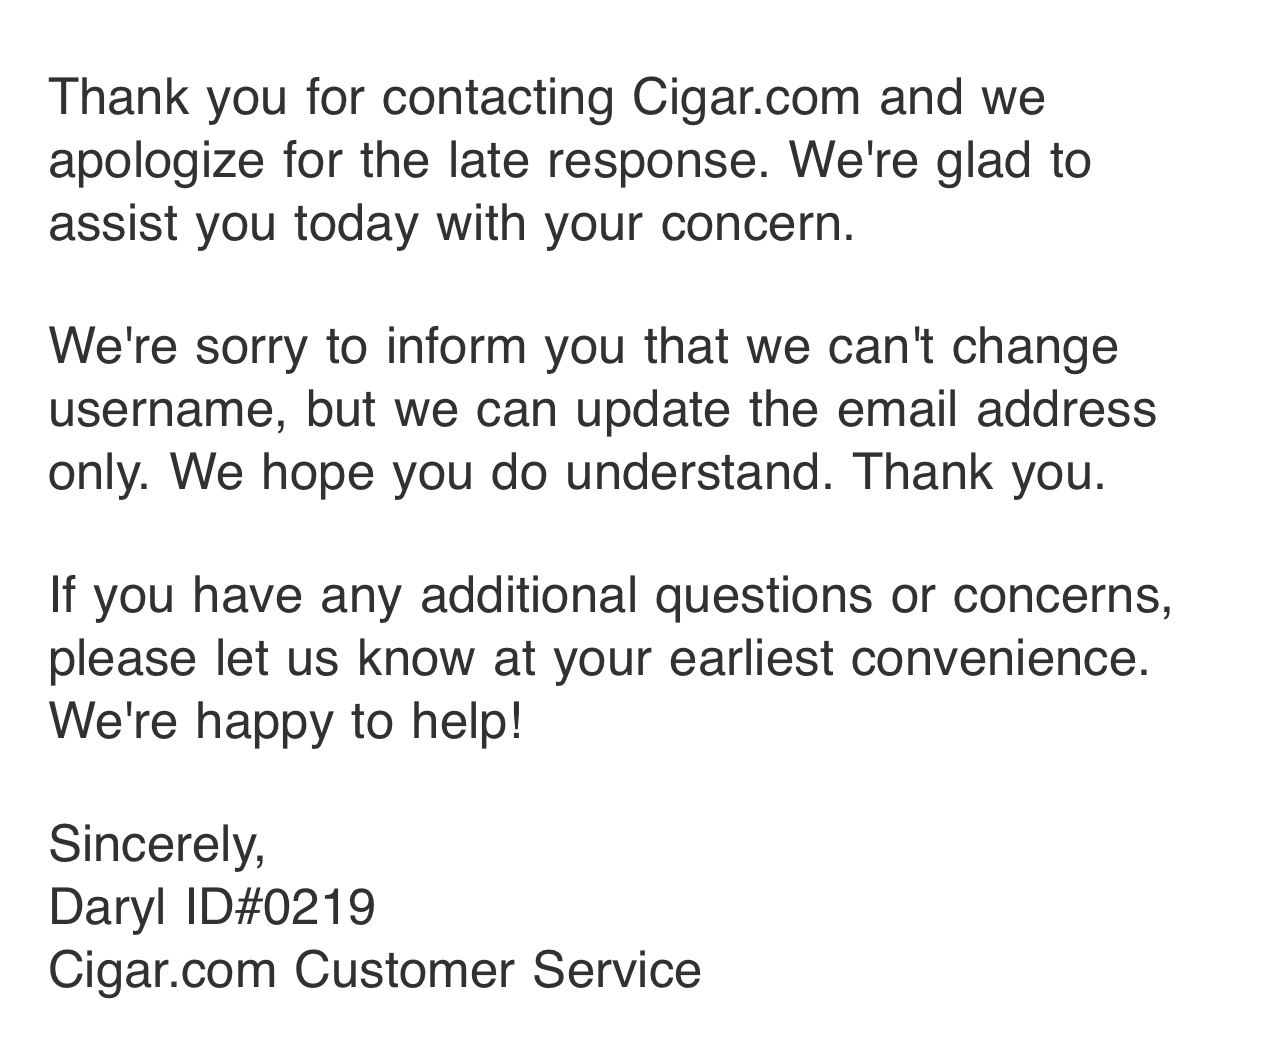Click the word "apologize" in first paragraph

pyautogui.click(x=156, y=160)
